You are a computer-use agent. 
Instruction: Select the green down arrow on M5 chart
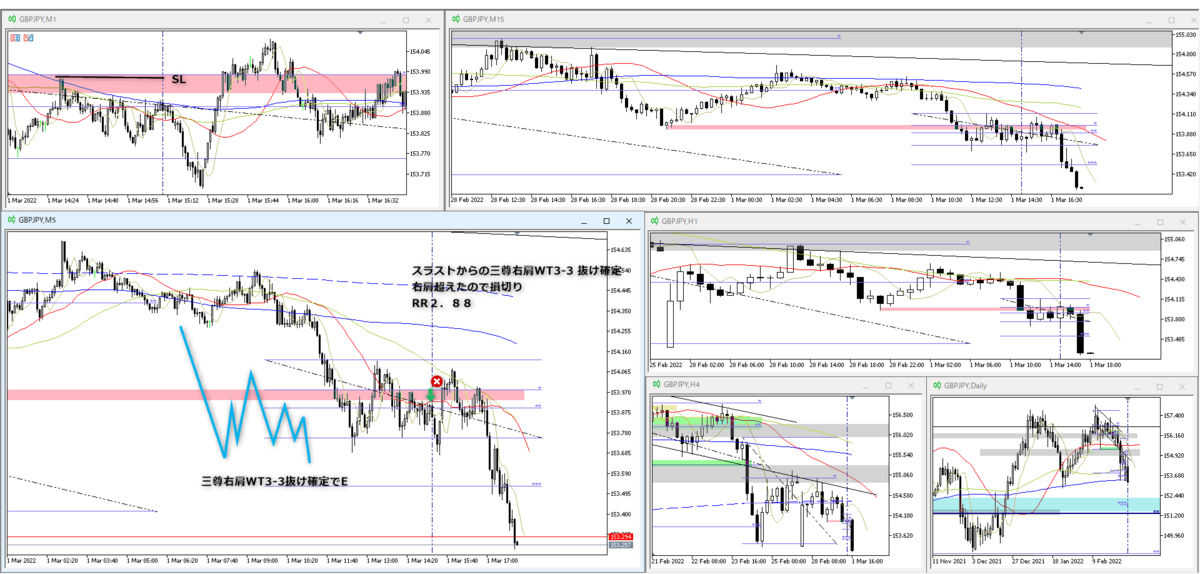point(430,395)
